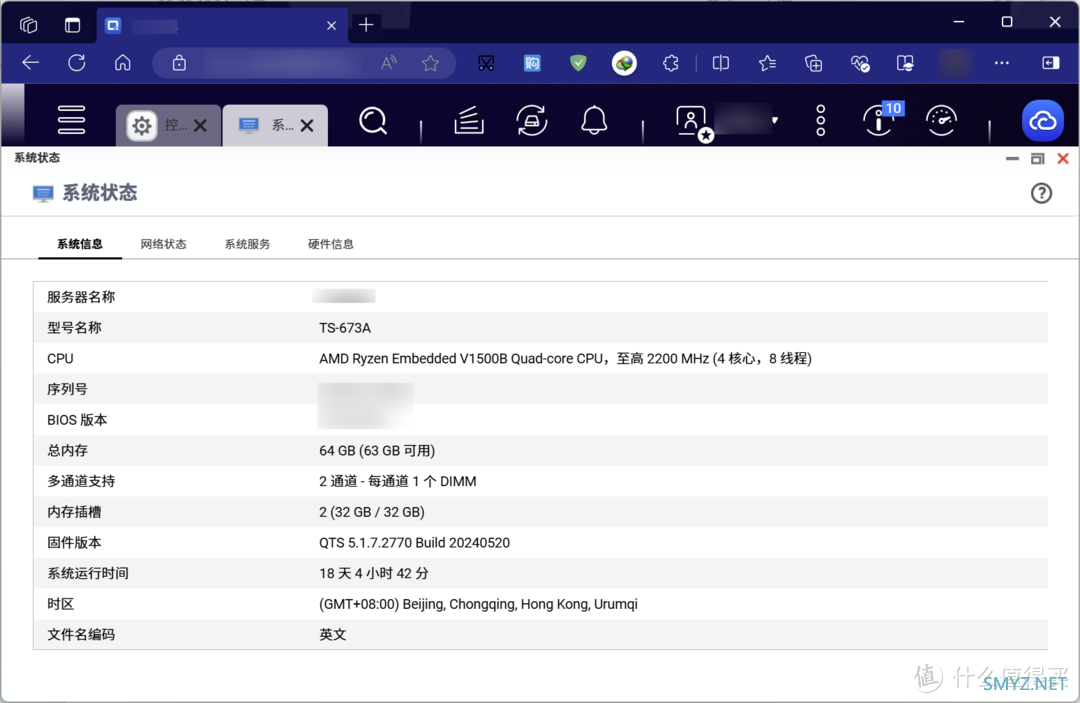Reload the browser page
This screenshot has width=1080, height=703.
click(76, 63)
